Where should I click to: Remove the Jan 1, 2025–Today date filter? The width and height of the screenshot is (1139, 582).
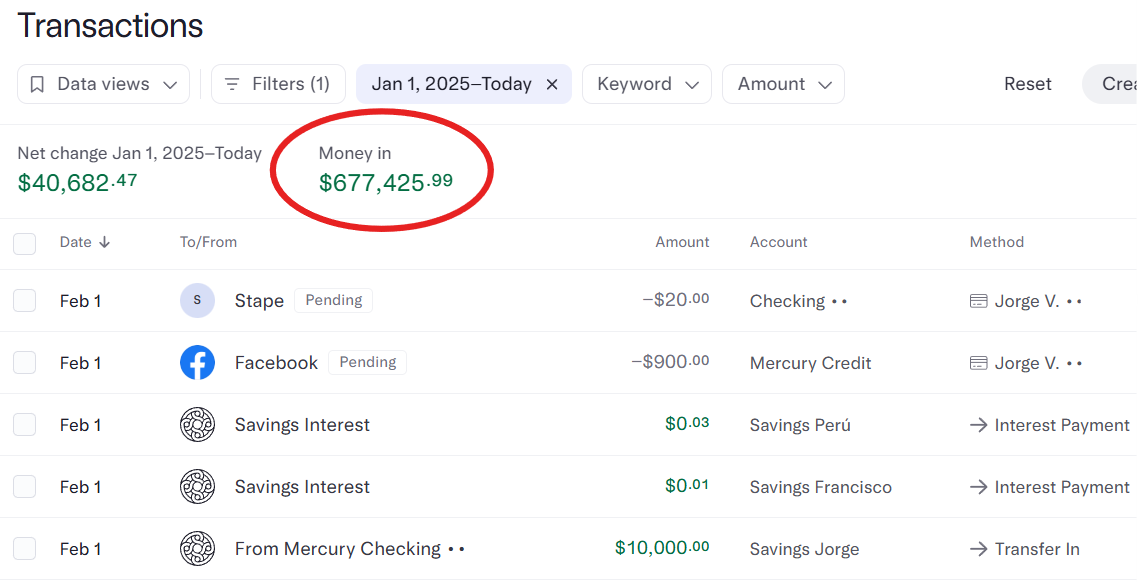point(552,85)
